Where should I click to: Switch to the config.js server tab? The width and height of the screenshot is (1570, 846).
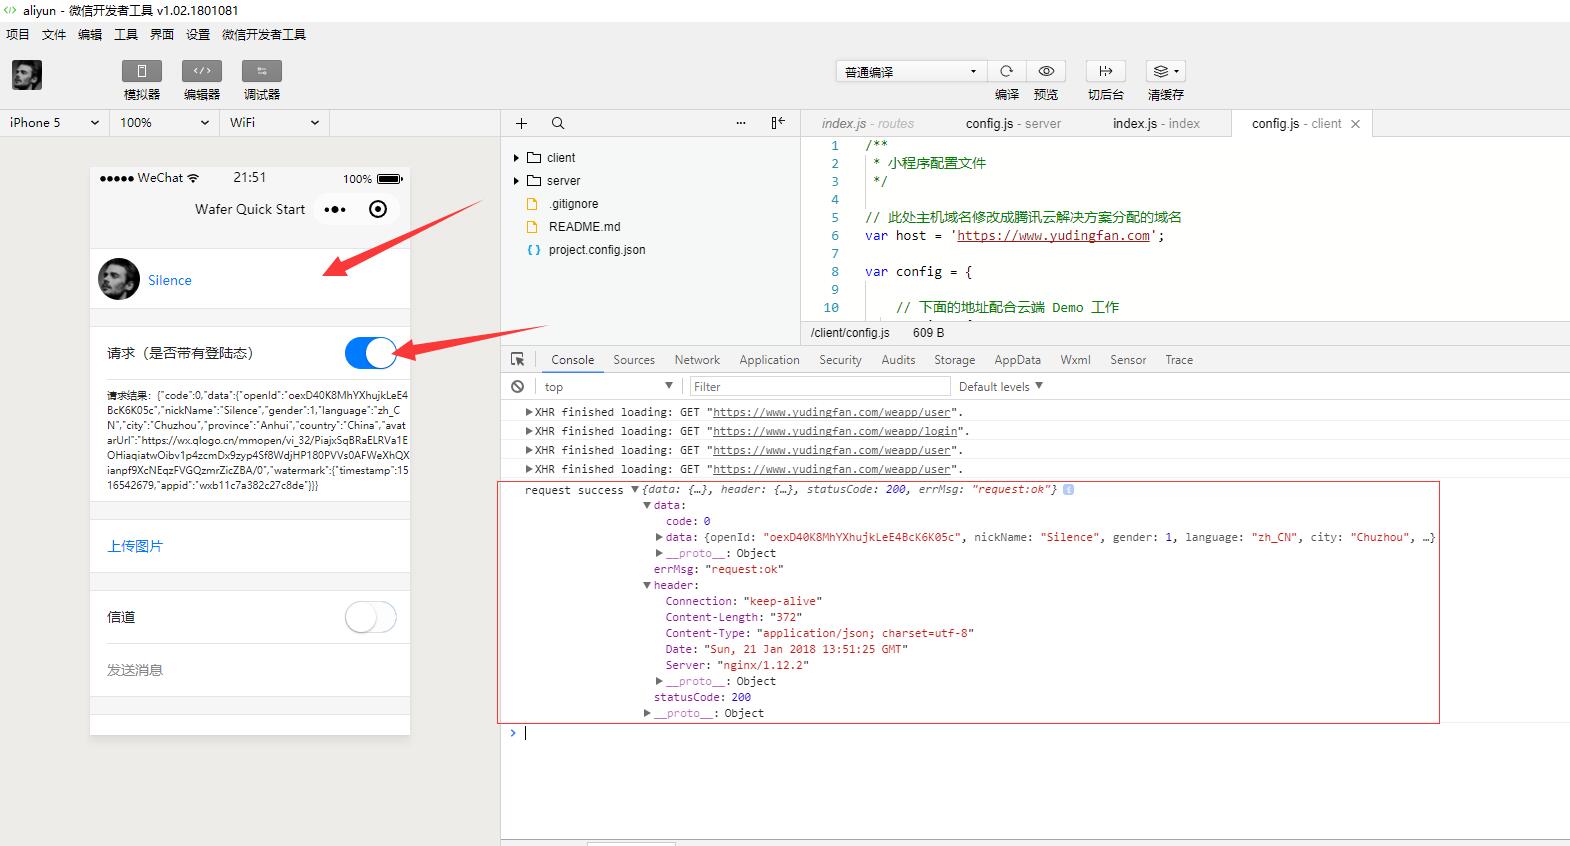point(1013,123)
